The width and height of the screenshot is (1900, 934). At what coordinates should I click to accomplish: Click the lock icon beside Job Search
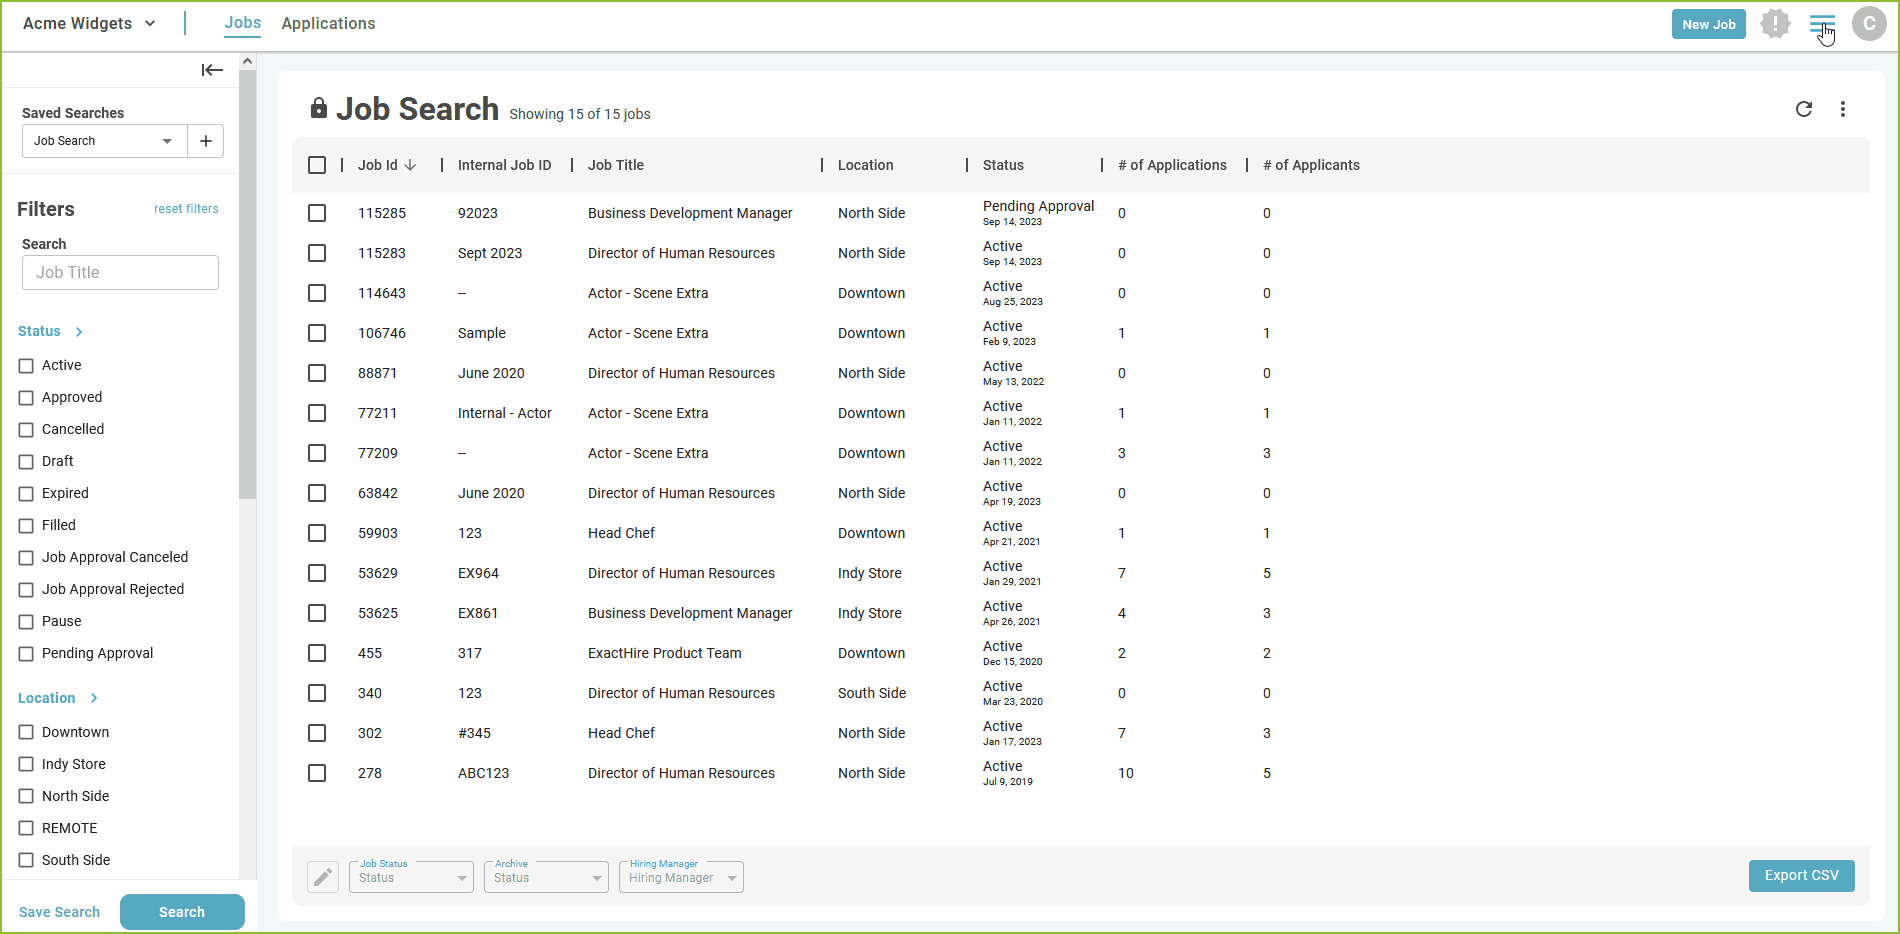pyautogui.click(x=319, y=108)
